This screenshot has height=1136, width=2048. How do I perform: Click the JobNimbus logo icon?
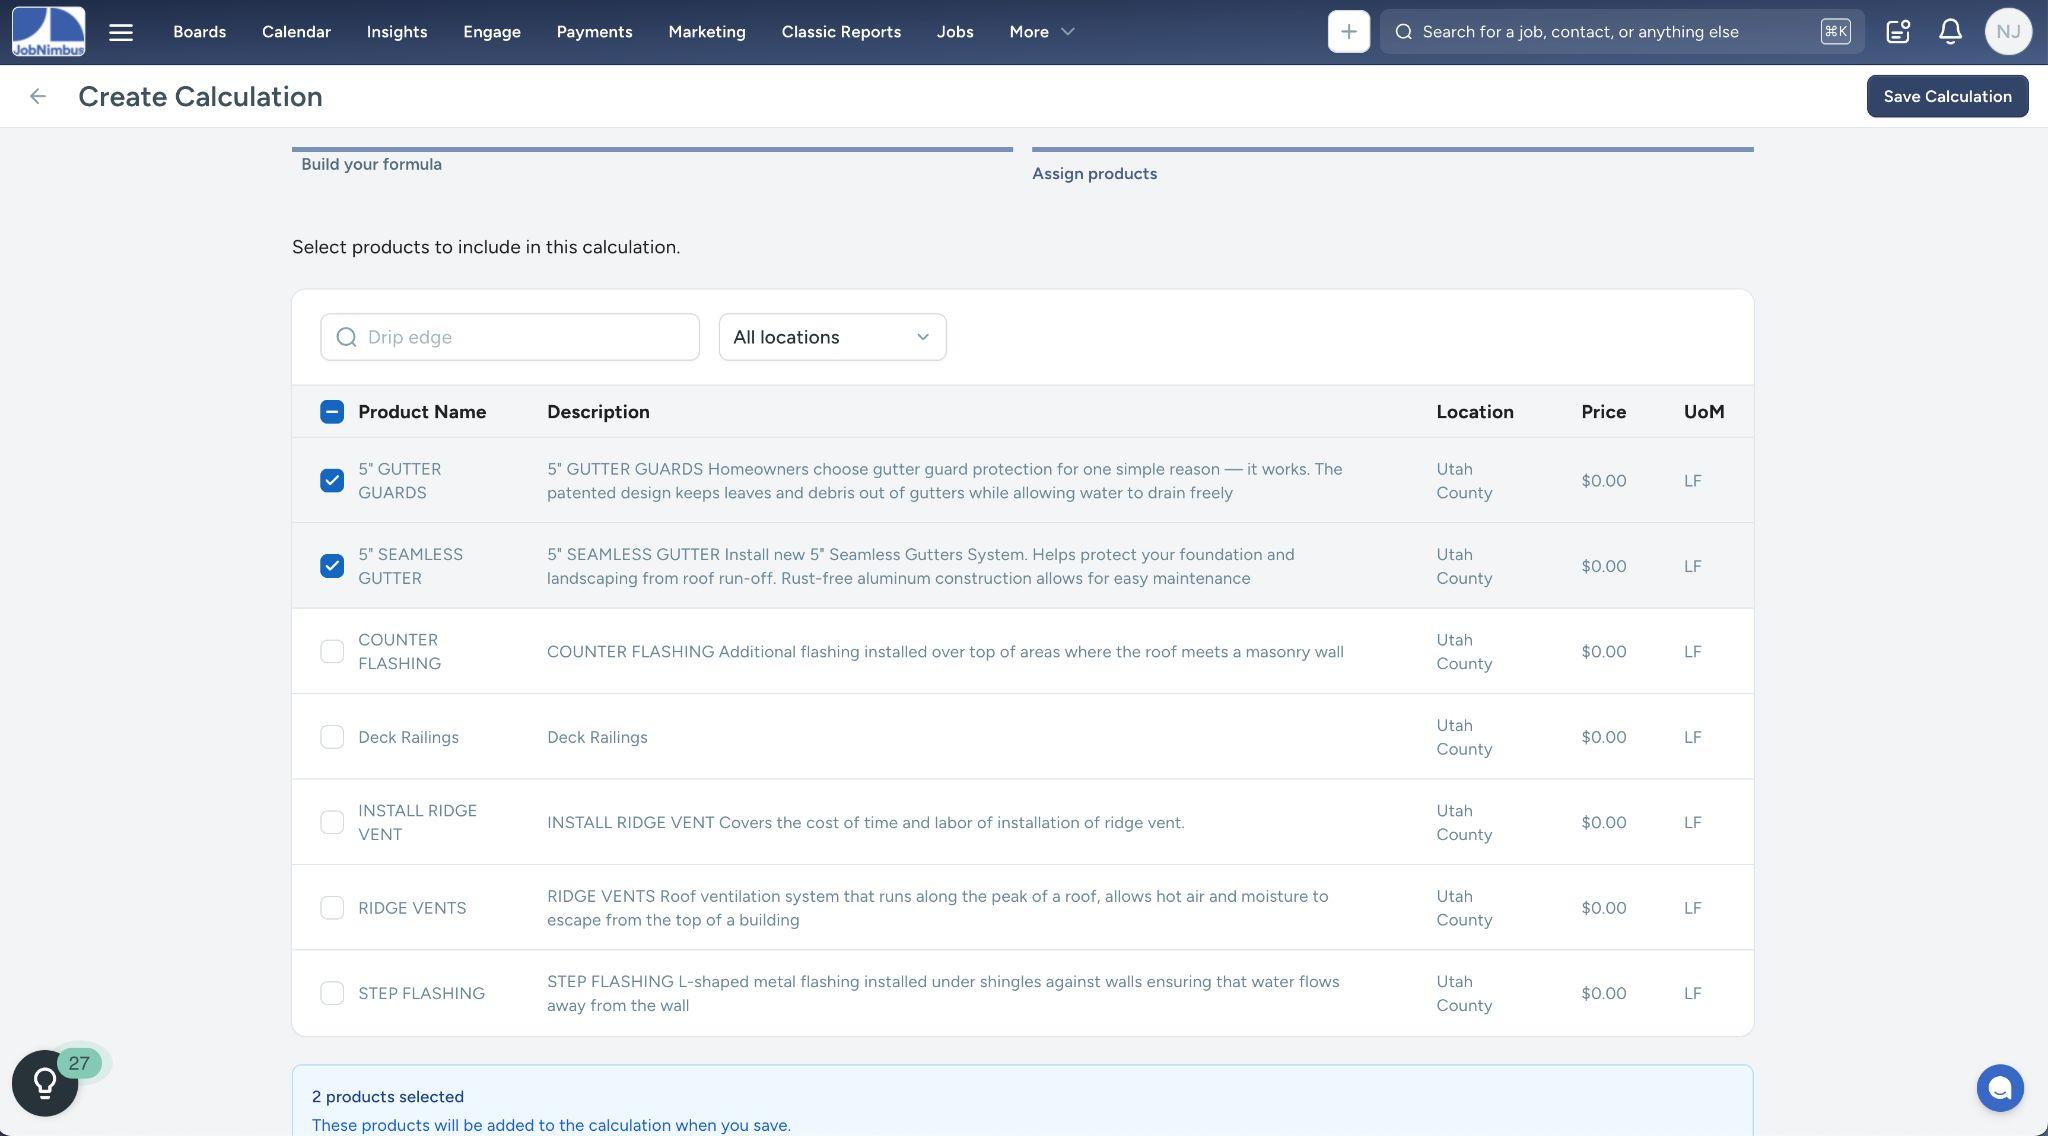48,31
